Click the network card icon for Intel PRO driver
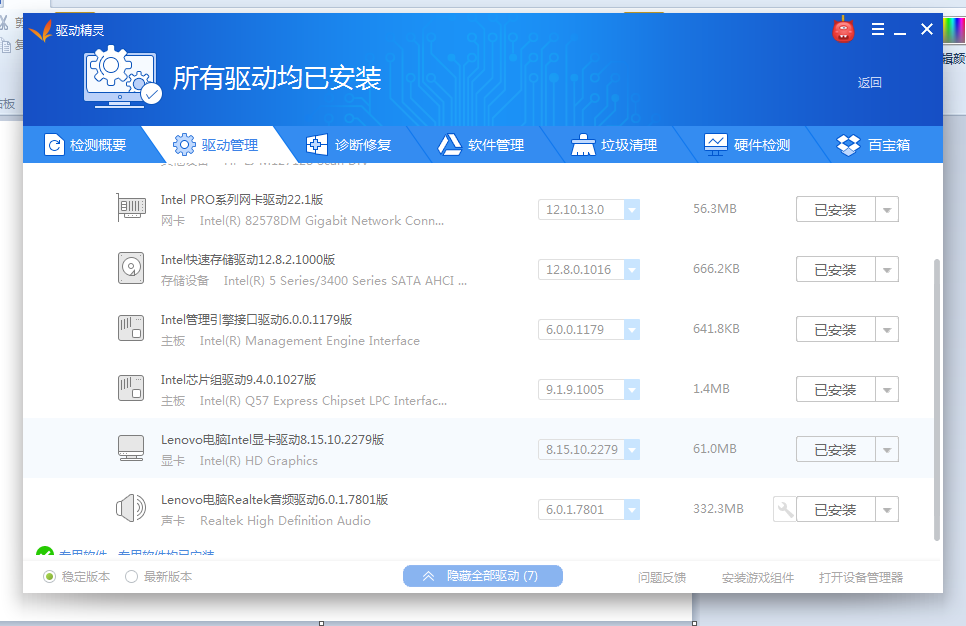This screenshot has height=626, width=966. 131,209
